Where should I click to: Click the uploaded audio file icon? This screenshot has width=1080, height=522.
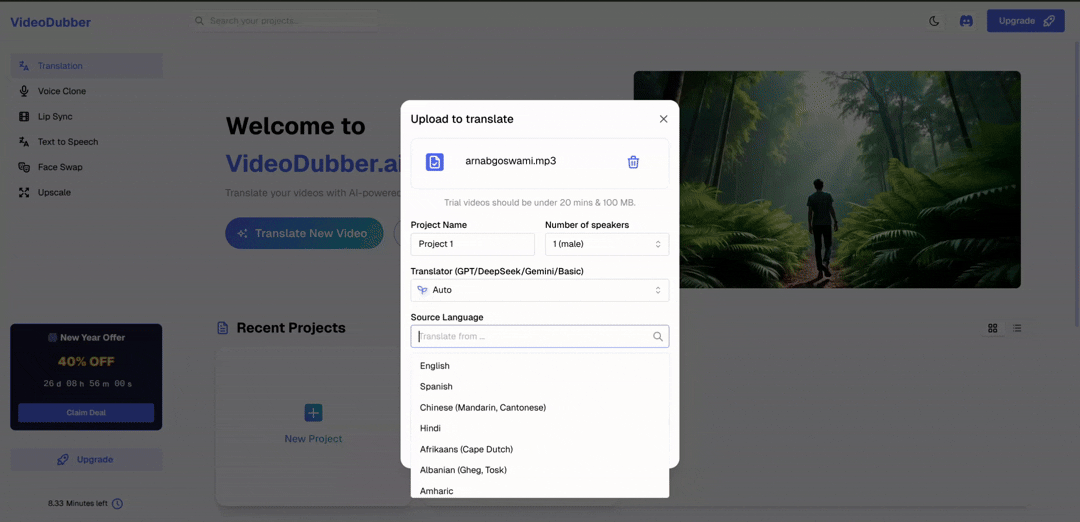click(435, 162)
